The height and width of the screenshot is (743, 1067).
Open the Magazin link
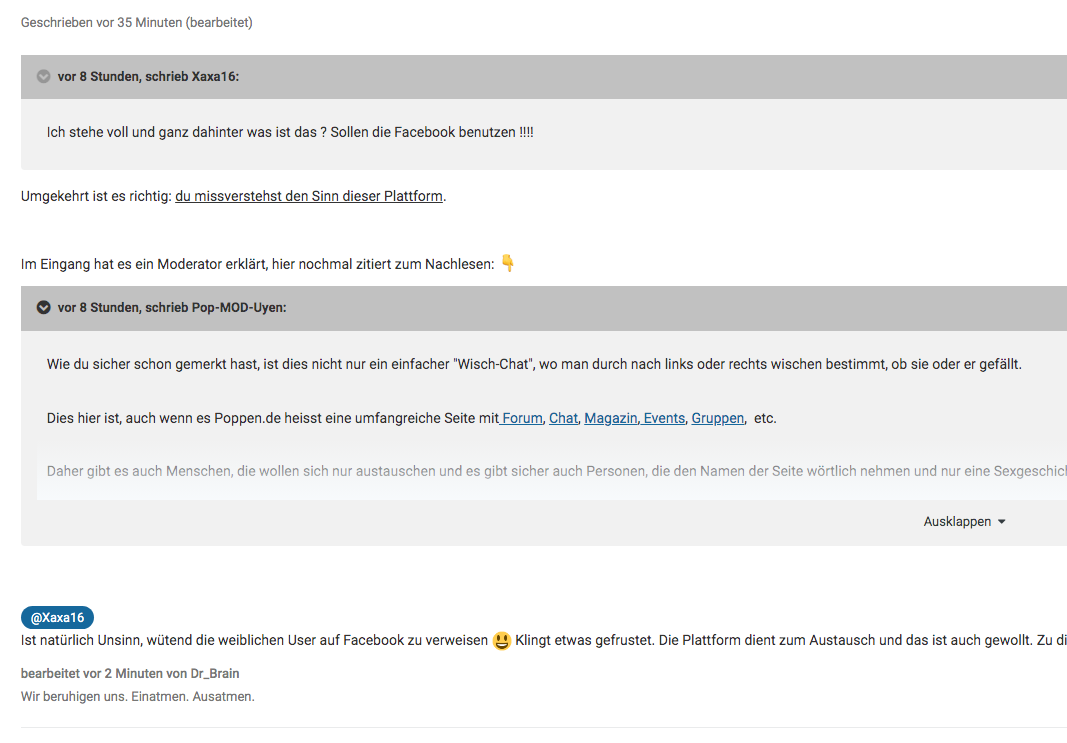click(610, 418)
